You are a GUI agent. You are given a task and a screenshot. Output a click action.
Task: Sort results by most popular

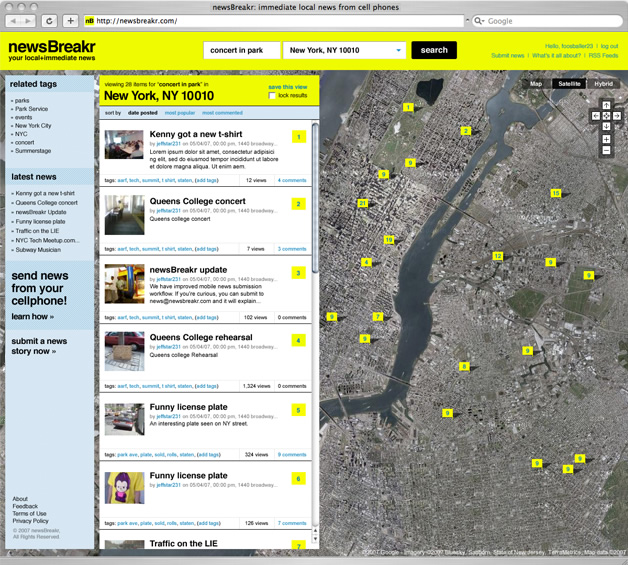(x=180, y=113)
